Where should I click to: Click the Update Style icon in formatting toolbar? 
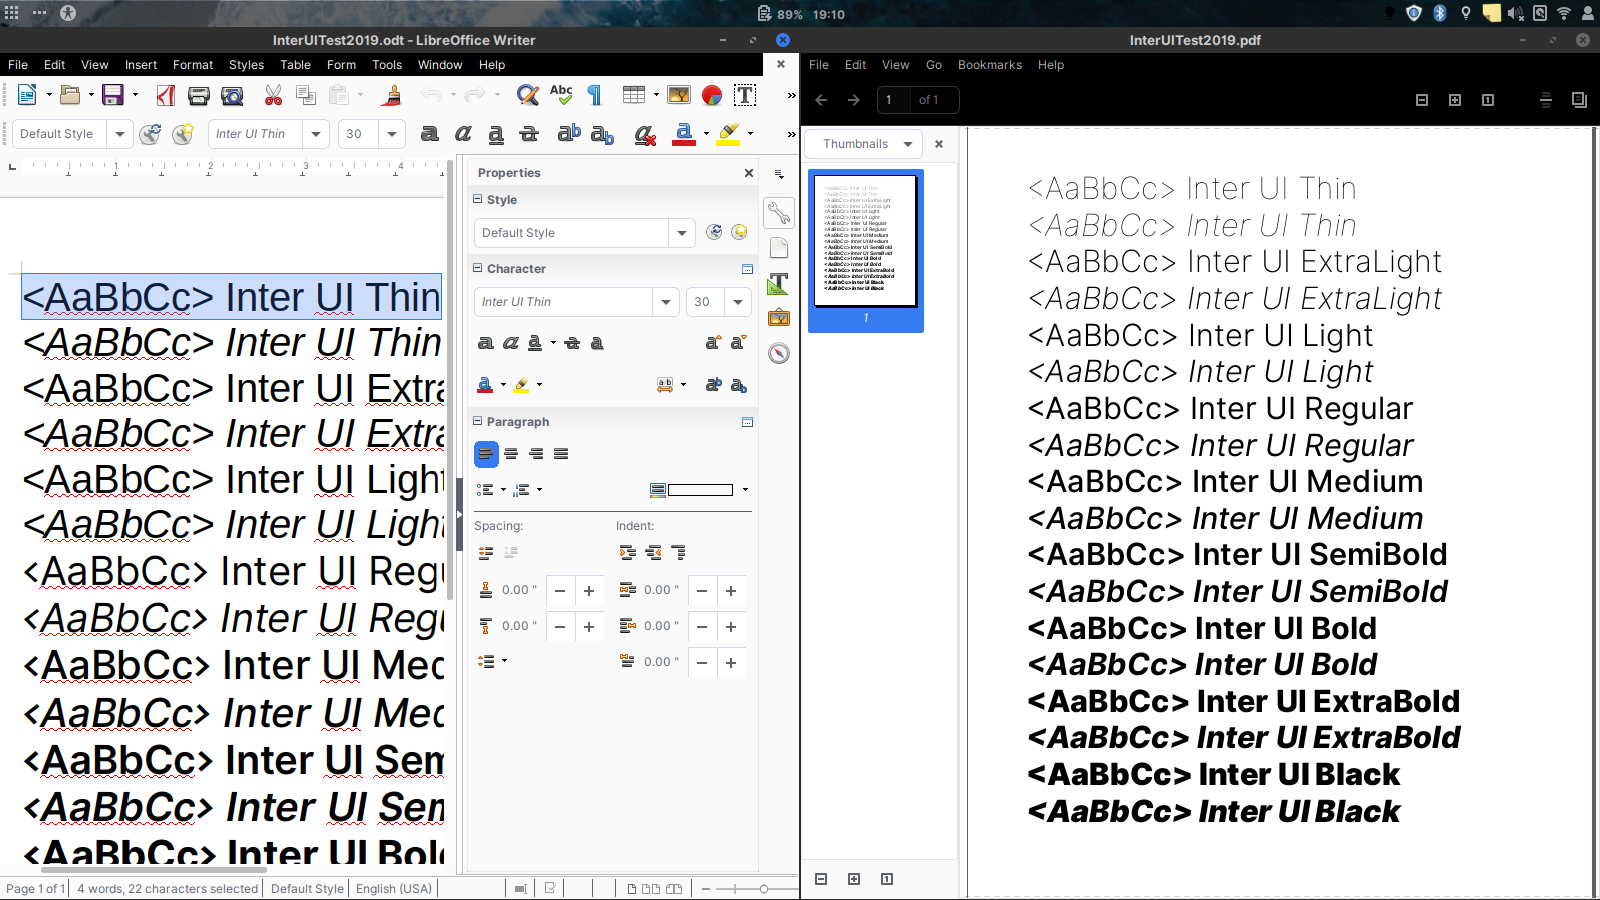coord(150,134)
